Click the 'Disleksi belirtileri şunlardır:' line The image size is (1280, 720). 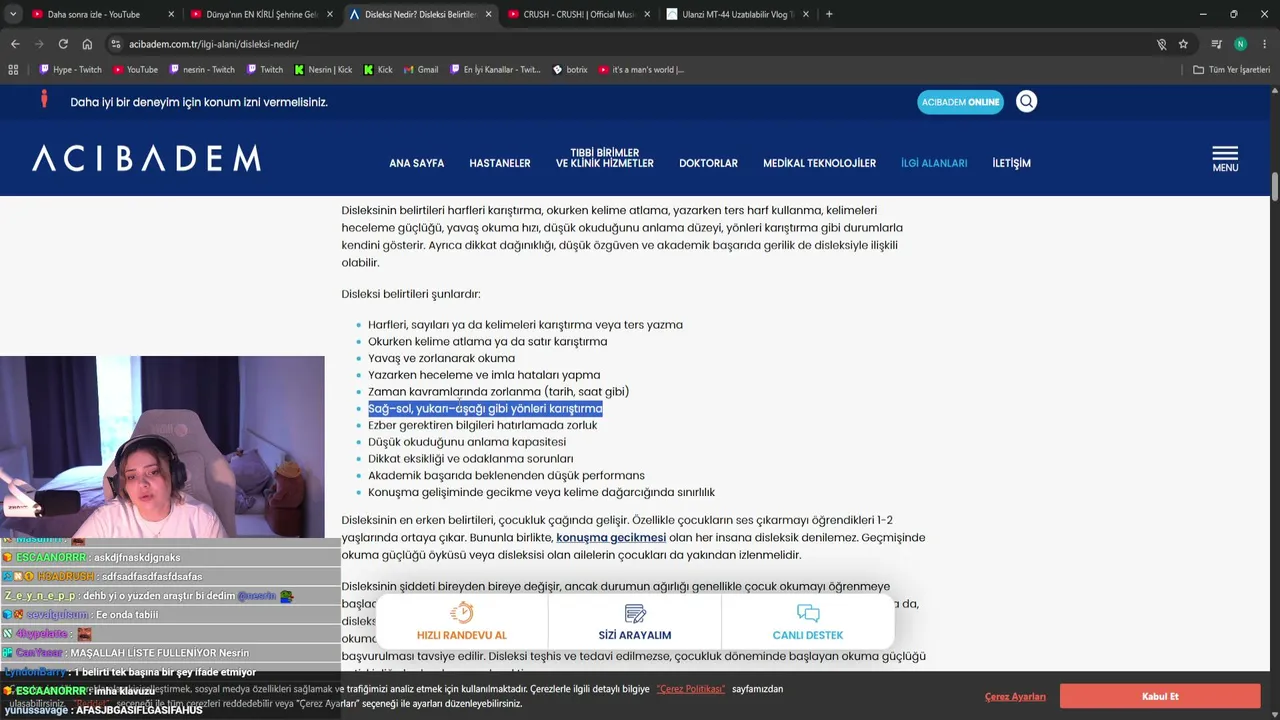411,294
